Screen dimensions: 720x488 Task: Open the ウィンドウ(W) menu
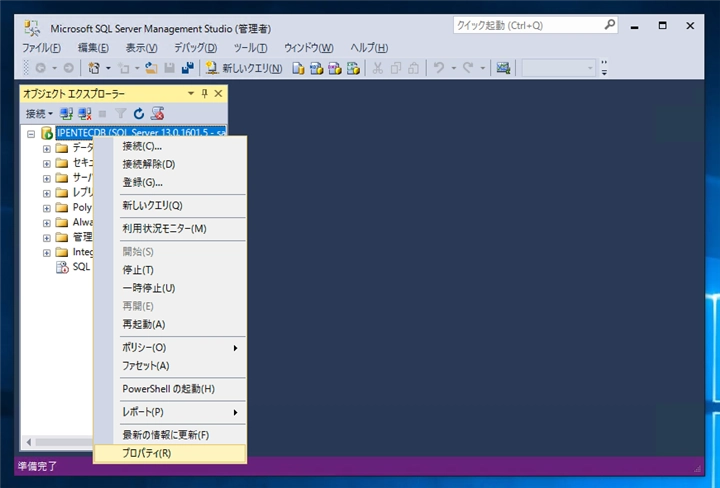(309, 48)
